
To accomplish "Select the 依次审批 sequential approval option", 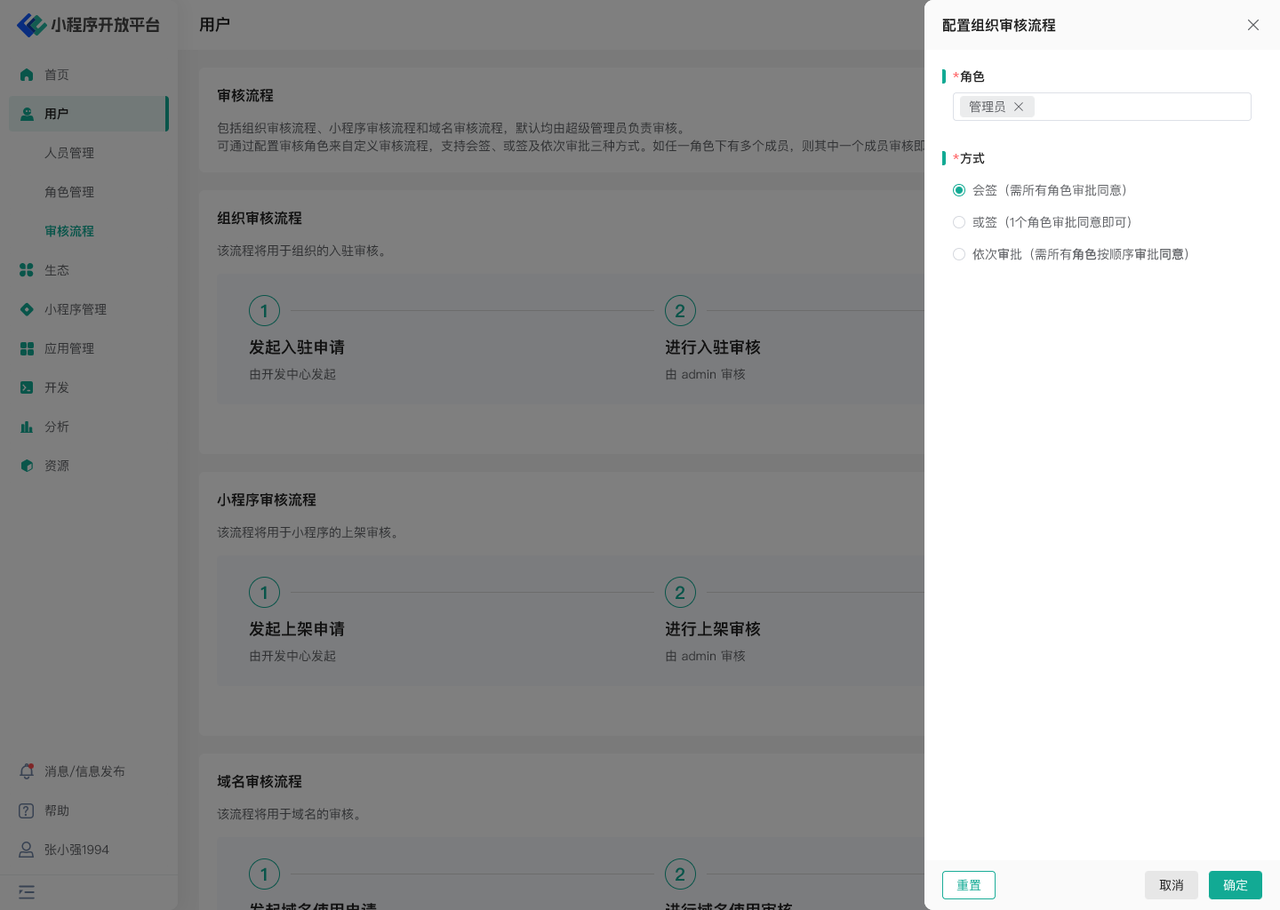I will tap(959, 254).
